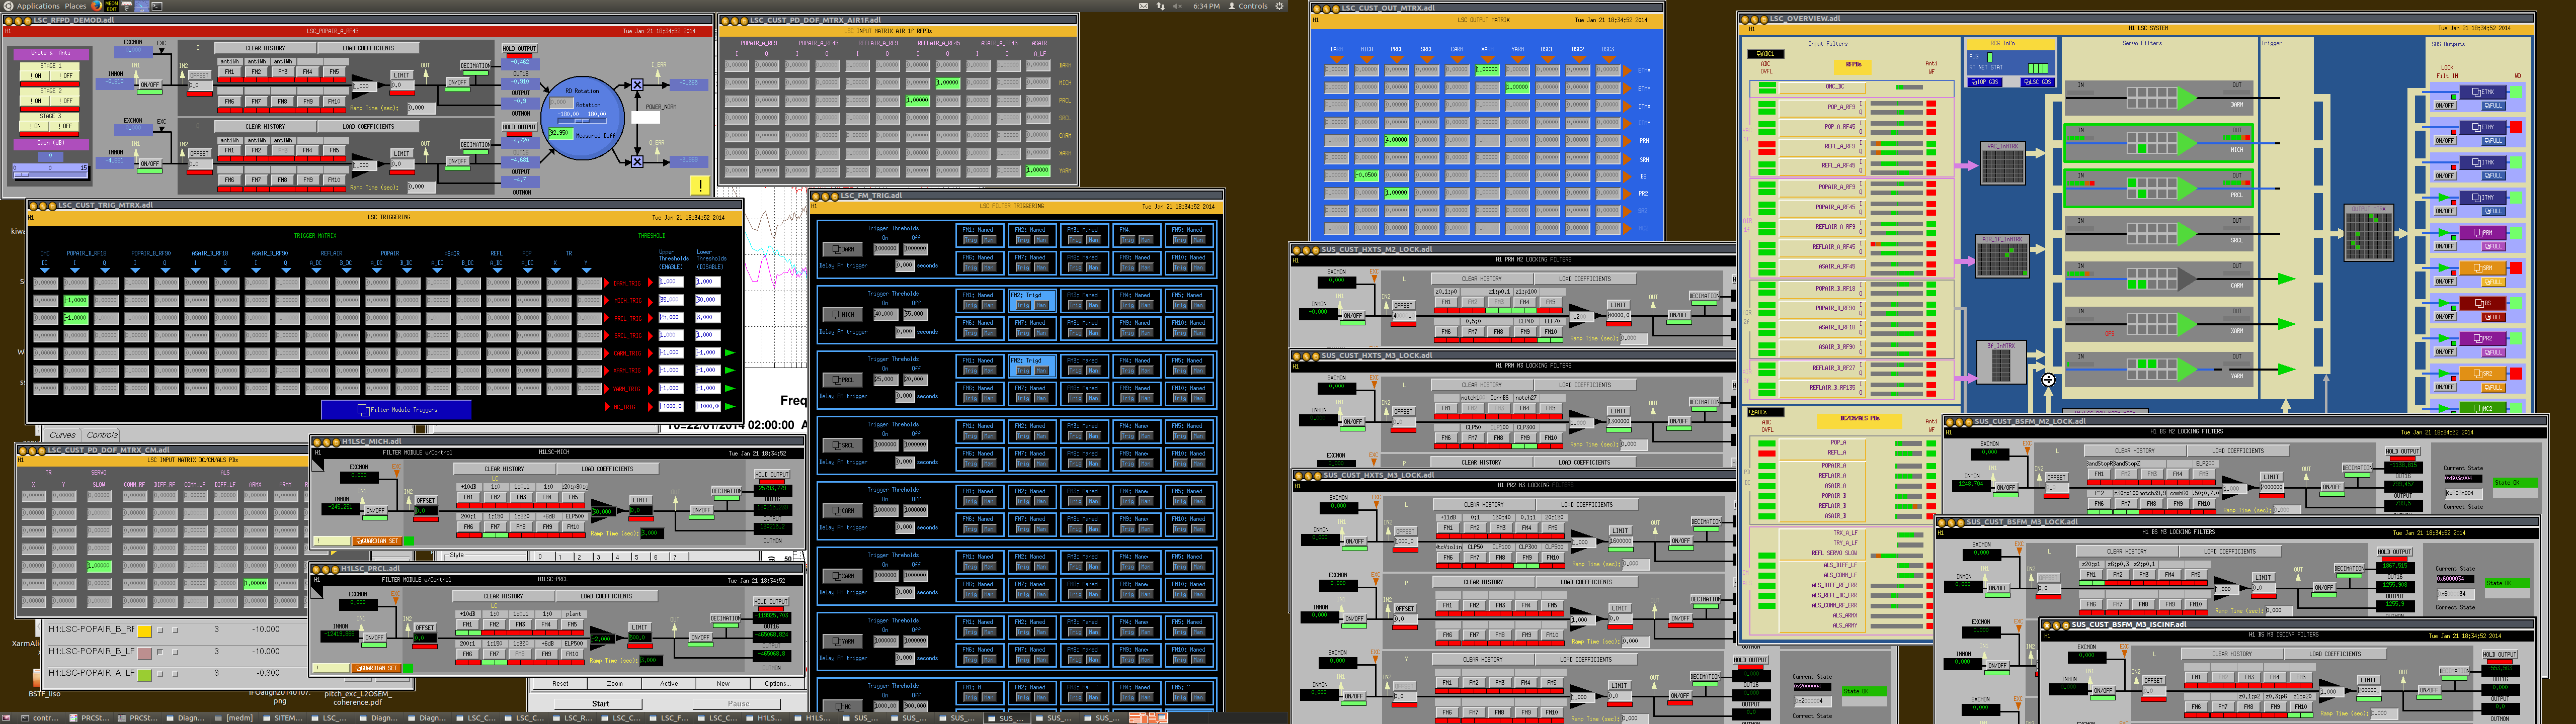Open the BSTF_liso desktop folder
The image size is (2576, 724).
44,693
